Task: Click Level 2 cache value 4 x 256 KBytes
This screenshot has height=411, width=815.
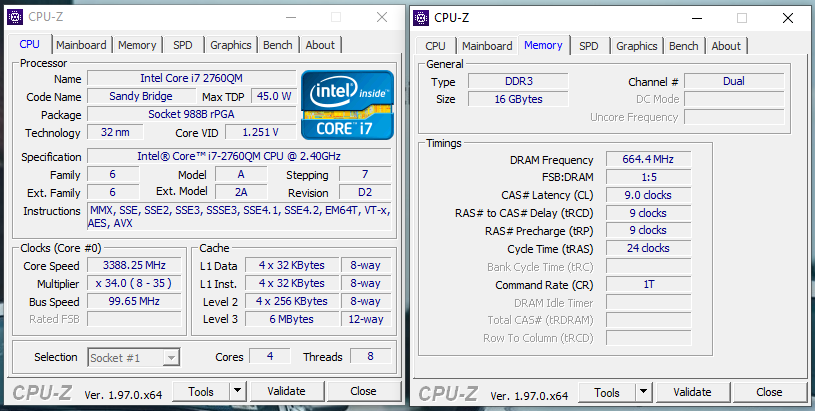Action: pos(292,301)
